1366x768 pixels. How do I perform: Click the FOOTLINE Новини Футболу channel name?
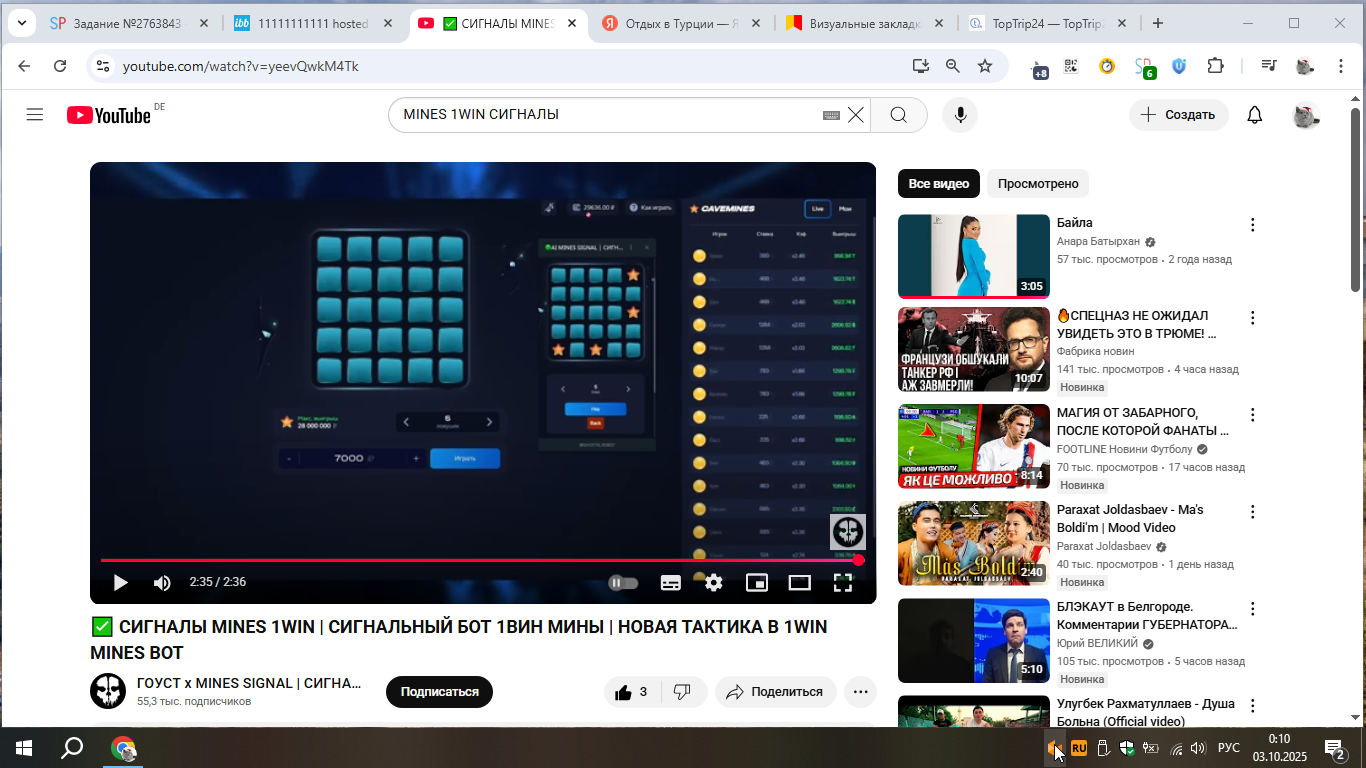[x=1125, y=449]
